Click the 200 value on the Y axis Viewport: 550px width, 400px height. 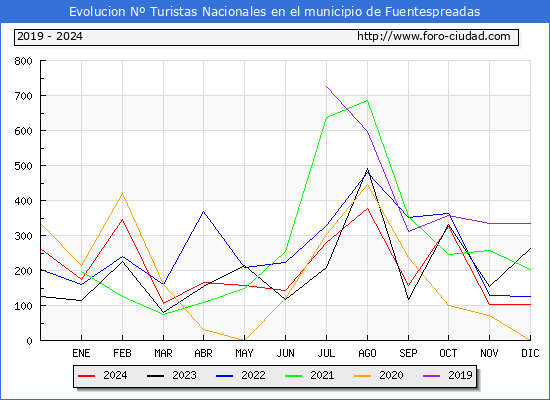click(x=23, y=271)
